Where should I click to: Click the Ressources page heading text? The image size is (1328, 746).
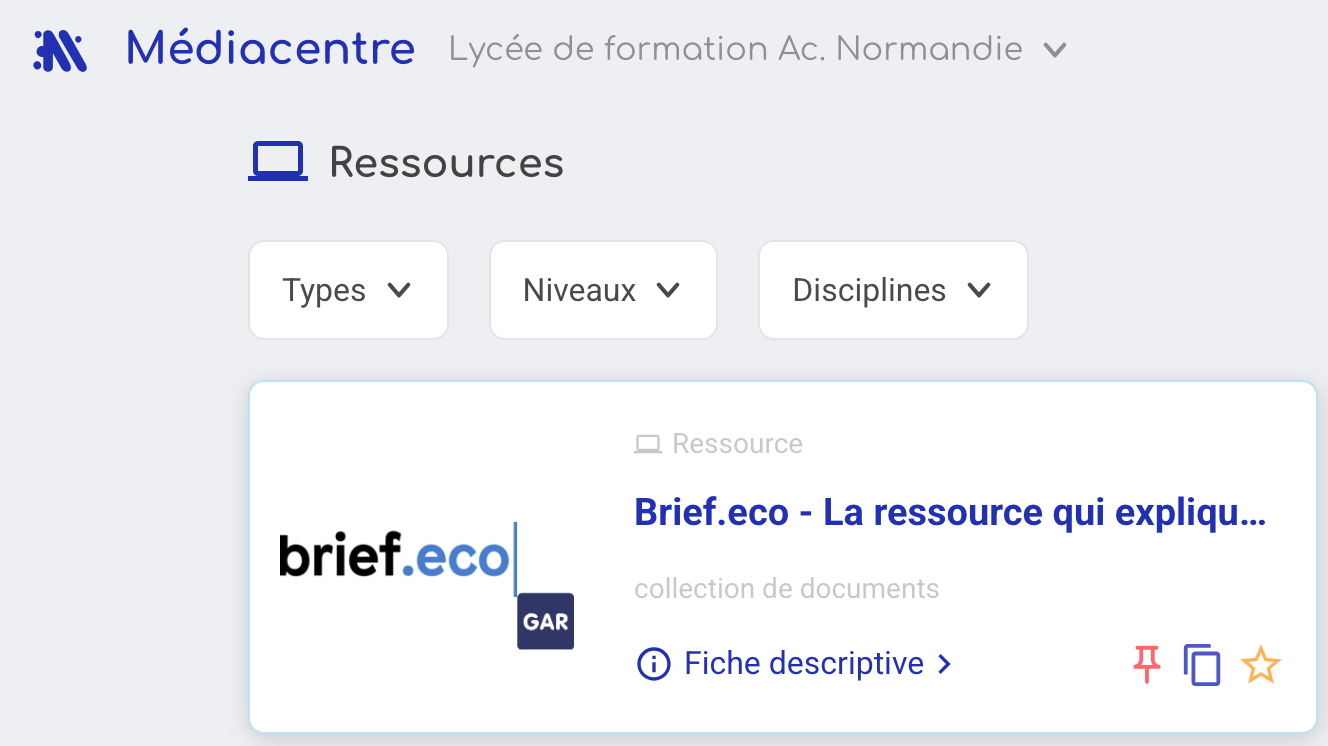click(446, 163)
